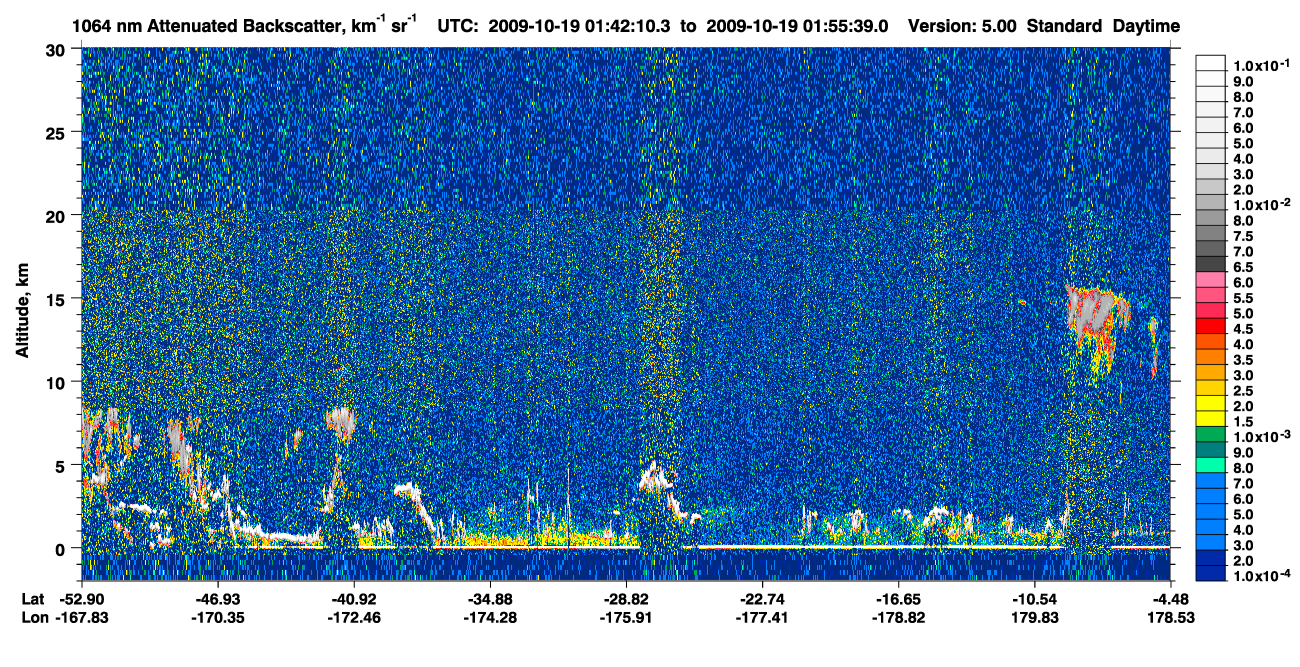Viewport: 1300px width, 667px height.
Task: Click the longitude value -177.41
Action: pyautogui.click(x=762, y=617)
